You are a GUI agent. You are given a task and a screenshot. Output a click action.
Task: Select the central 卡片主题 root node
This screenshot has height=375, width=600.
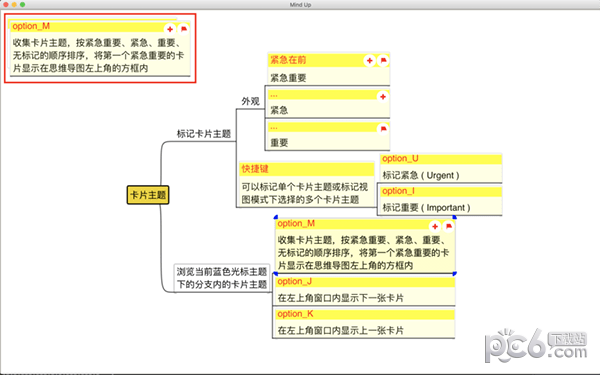click(x=148, y=195)
